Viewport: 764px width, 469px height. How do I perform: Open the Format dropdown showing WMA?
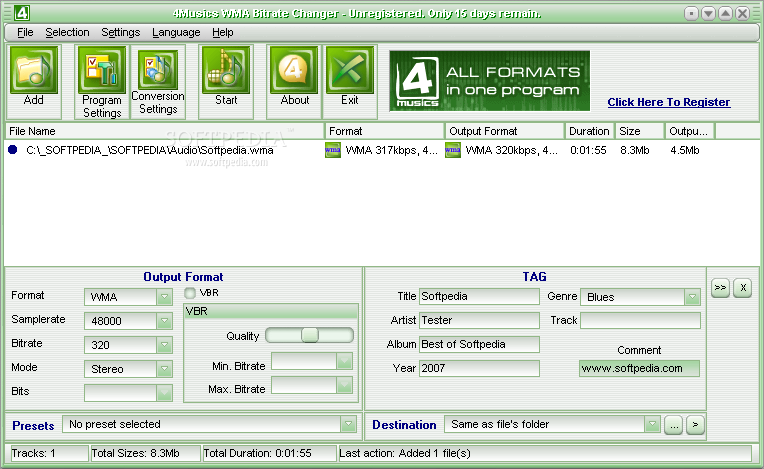coord(164,297)
